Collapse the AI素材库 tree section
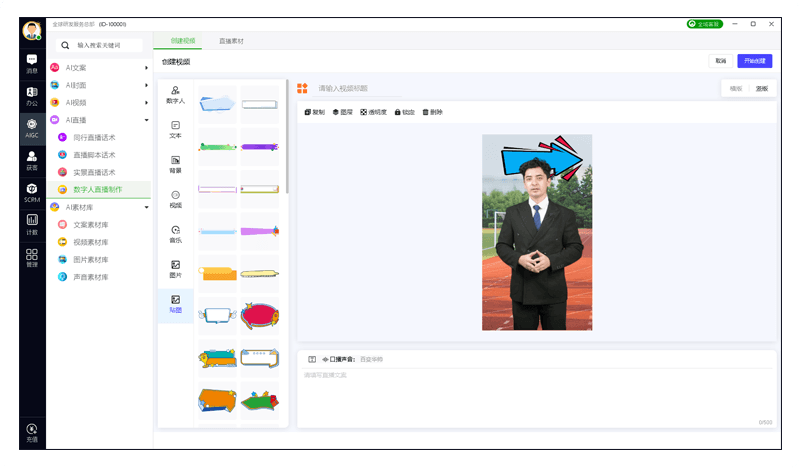The image size is (799, 468). tap(146, 207)
